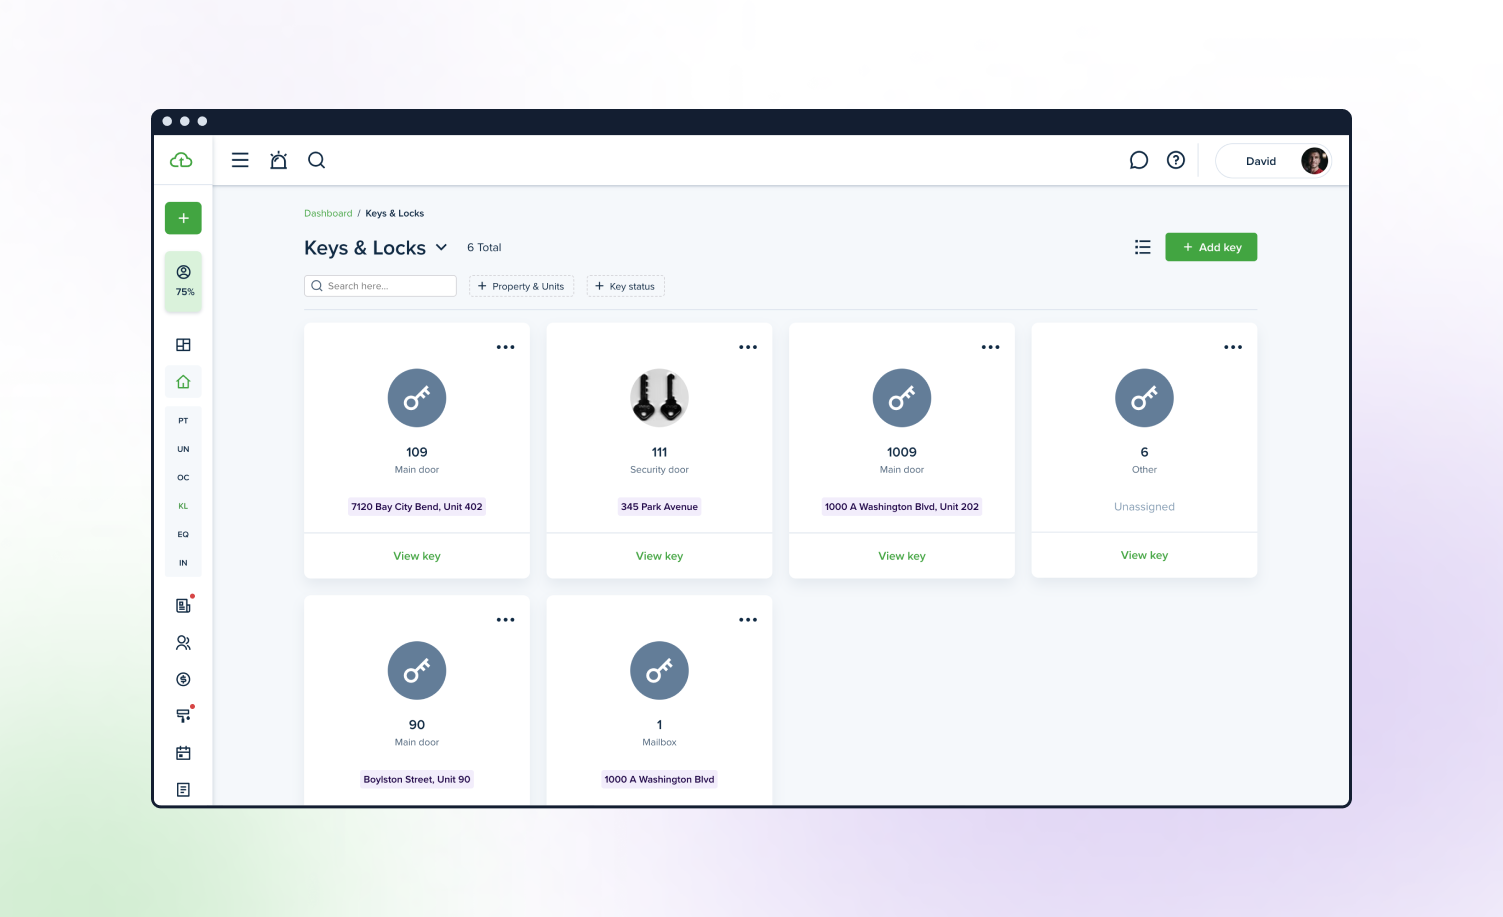
Task: Click the calendar icon in sidebar
Action: pyautogui.click(x=183, y=753)
